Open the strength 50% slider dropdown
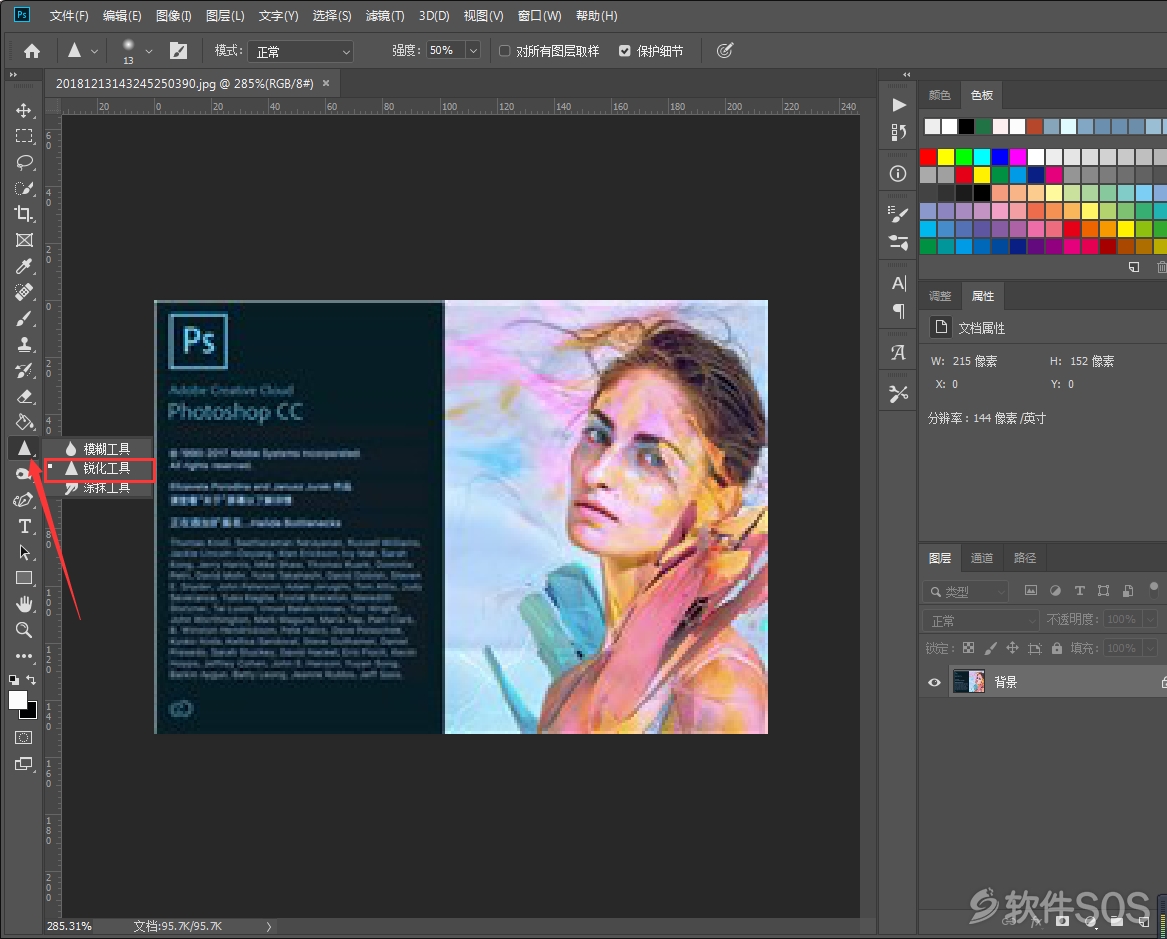Screen dimensions: 1167x939 tap(473, 51)
